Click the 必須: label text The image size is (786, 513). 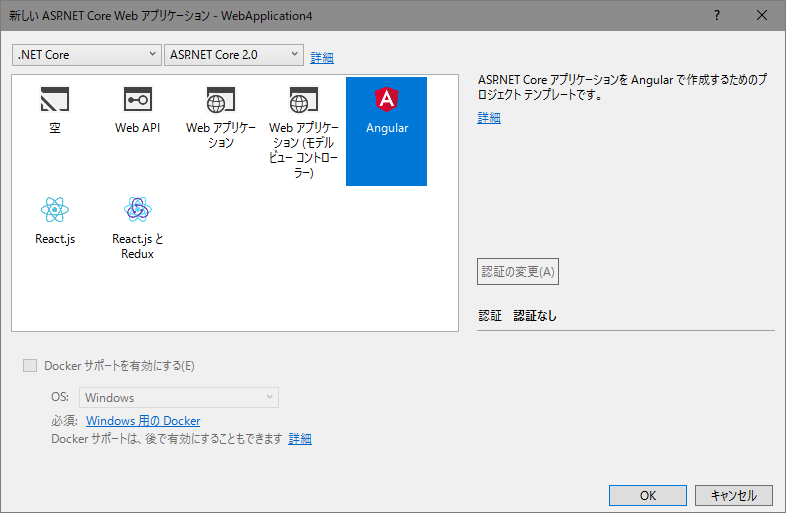pyautogui.click(x=64, y=421)
